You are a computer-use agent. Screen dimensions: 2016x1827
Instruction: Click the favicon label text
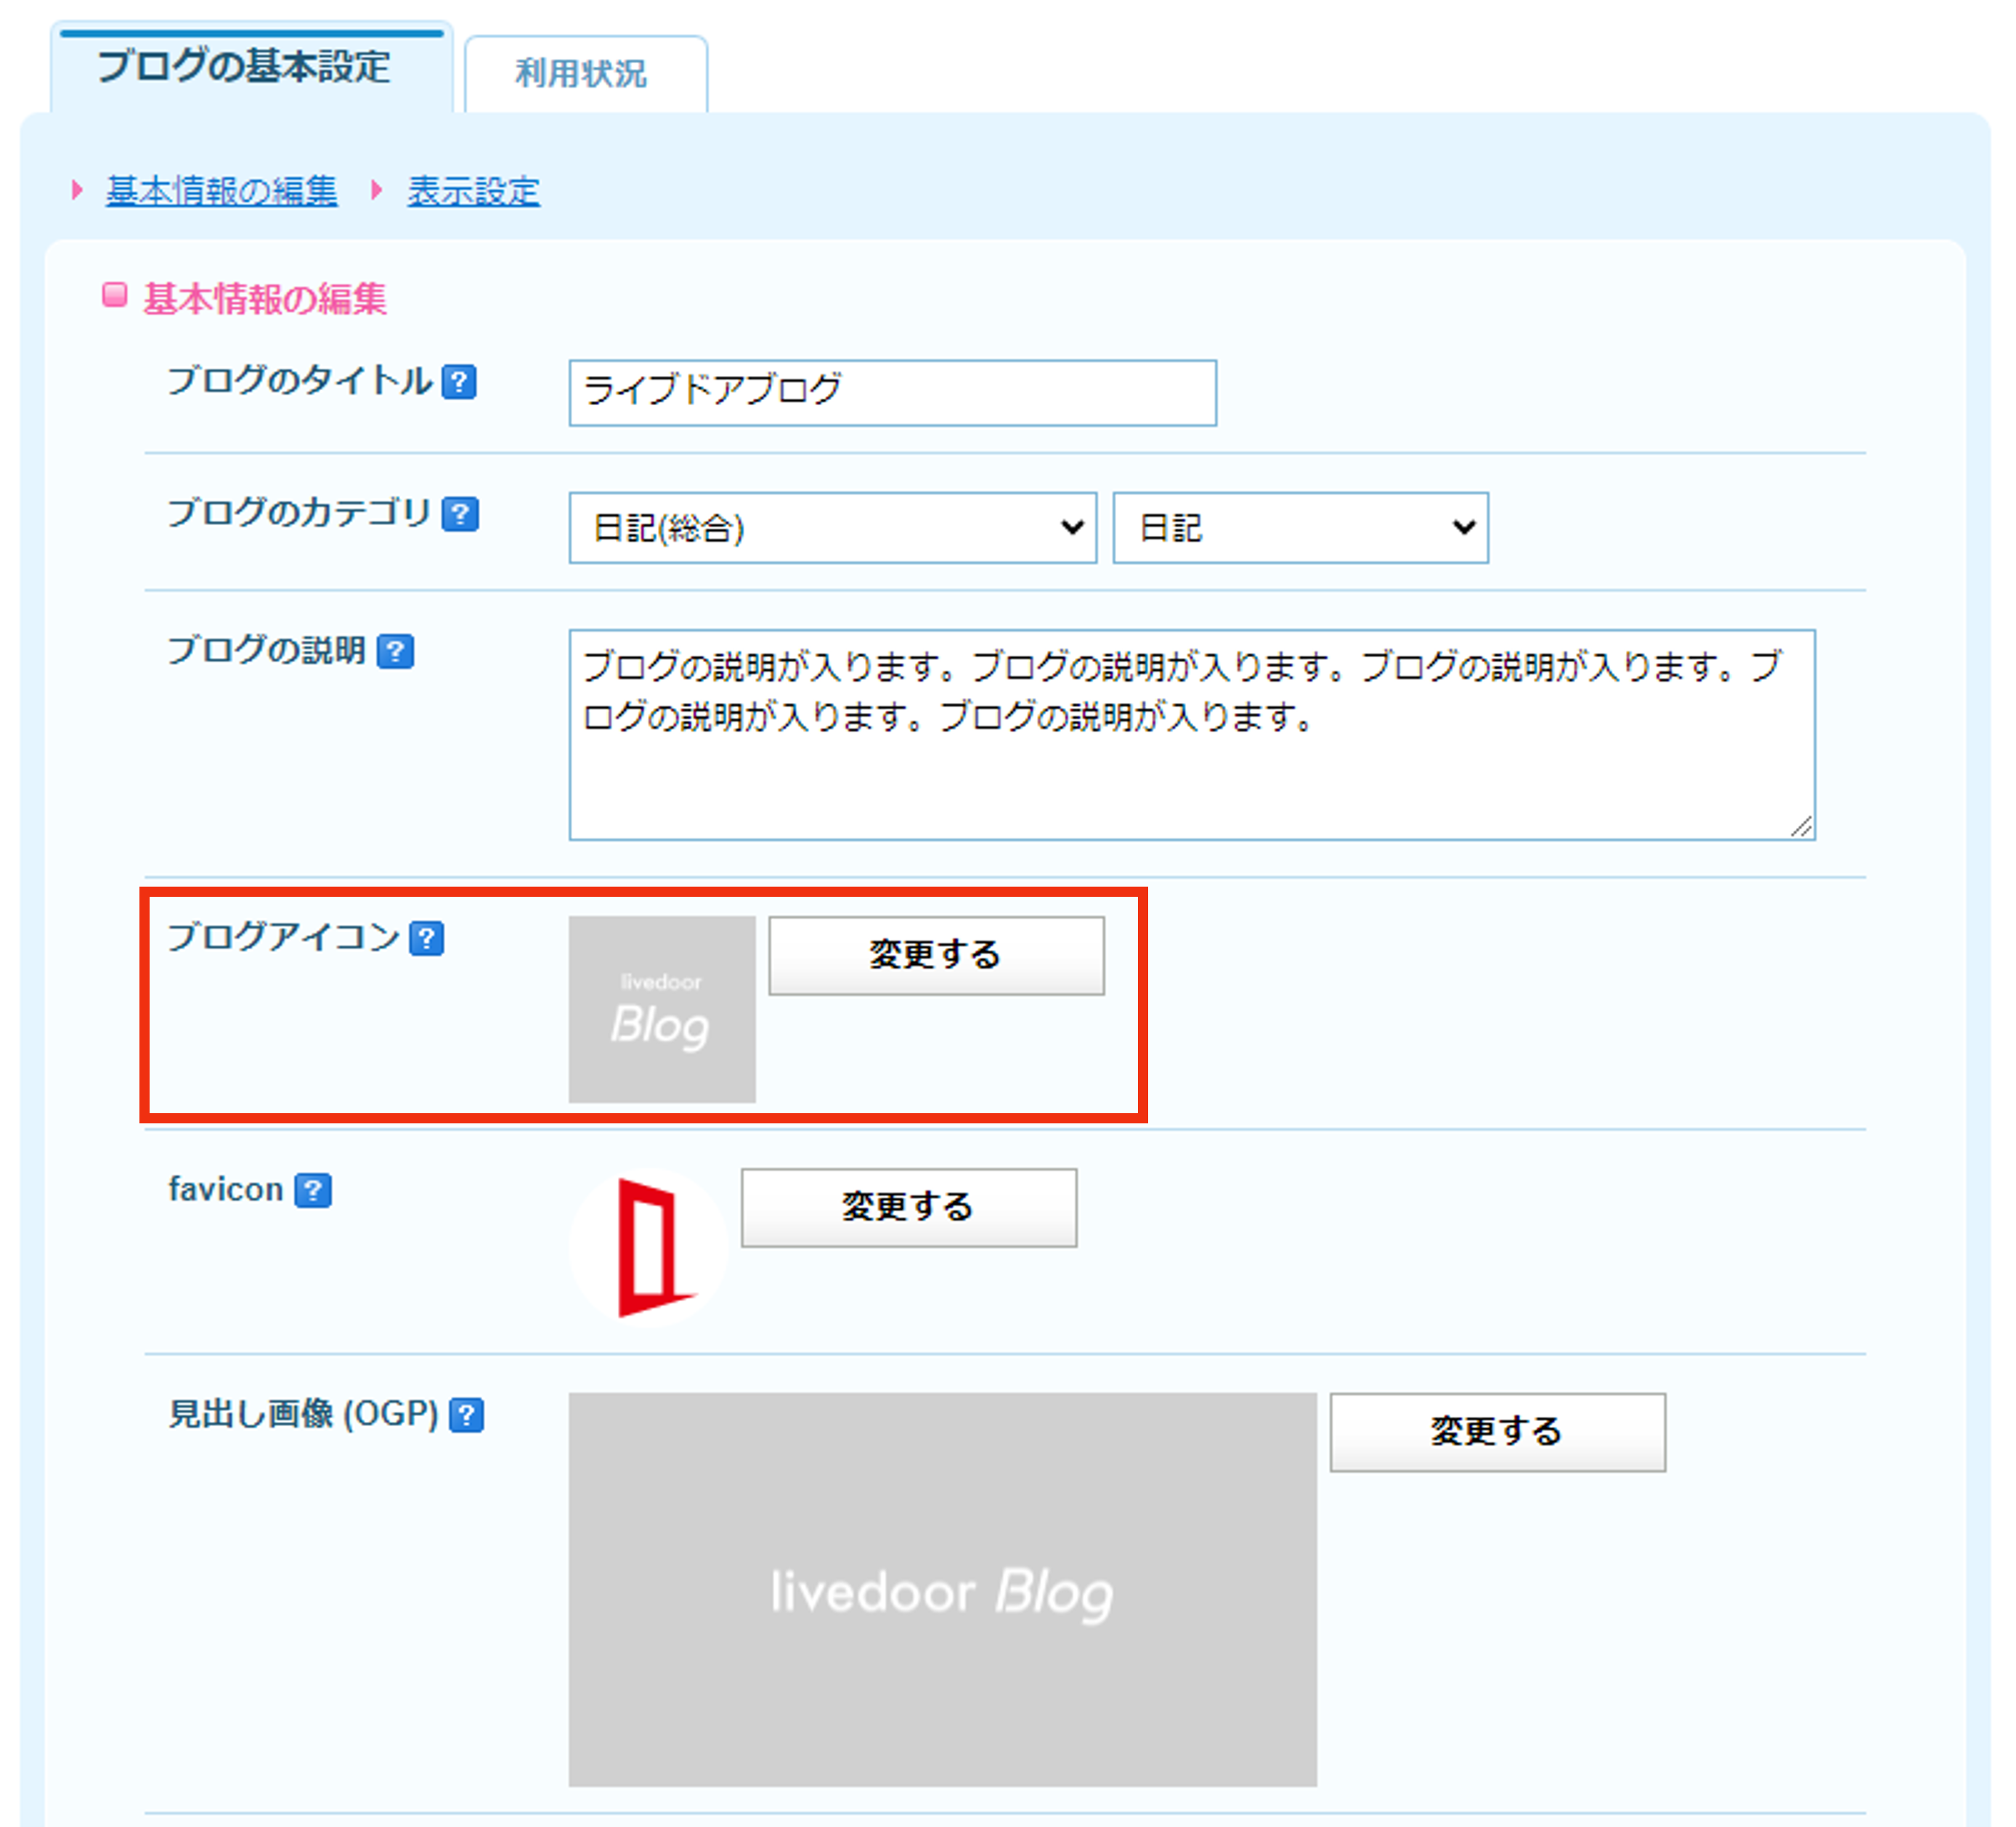[x=226, y=1189]
